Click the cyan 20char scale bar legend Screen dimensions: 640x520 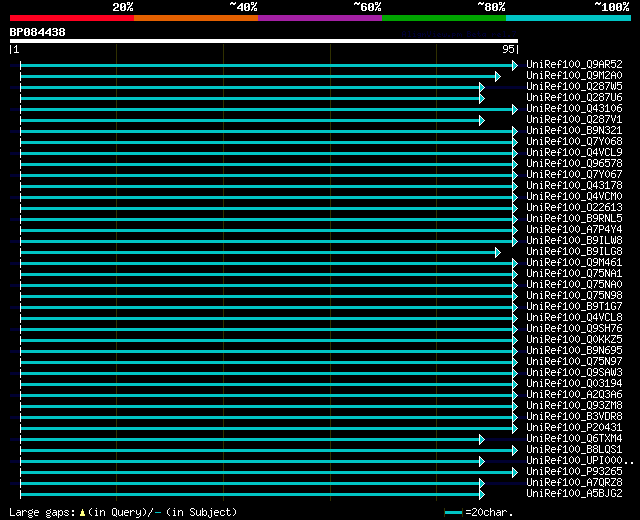(453, 512)
